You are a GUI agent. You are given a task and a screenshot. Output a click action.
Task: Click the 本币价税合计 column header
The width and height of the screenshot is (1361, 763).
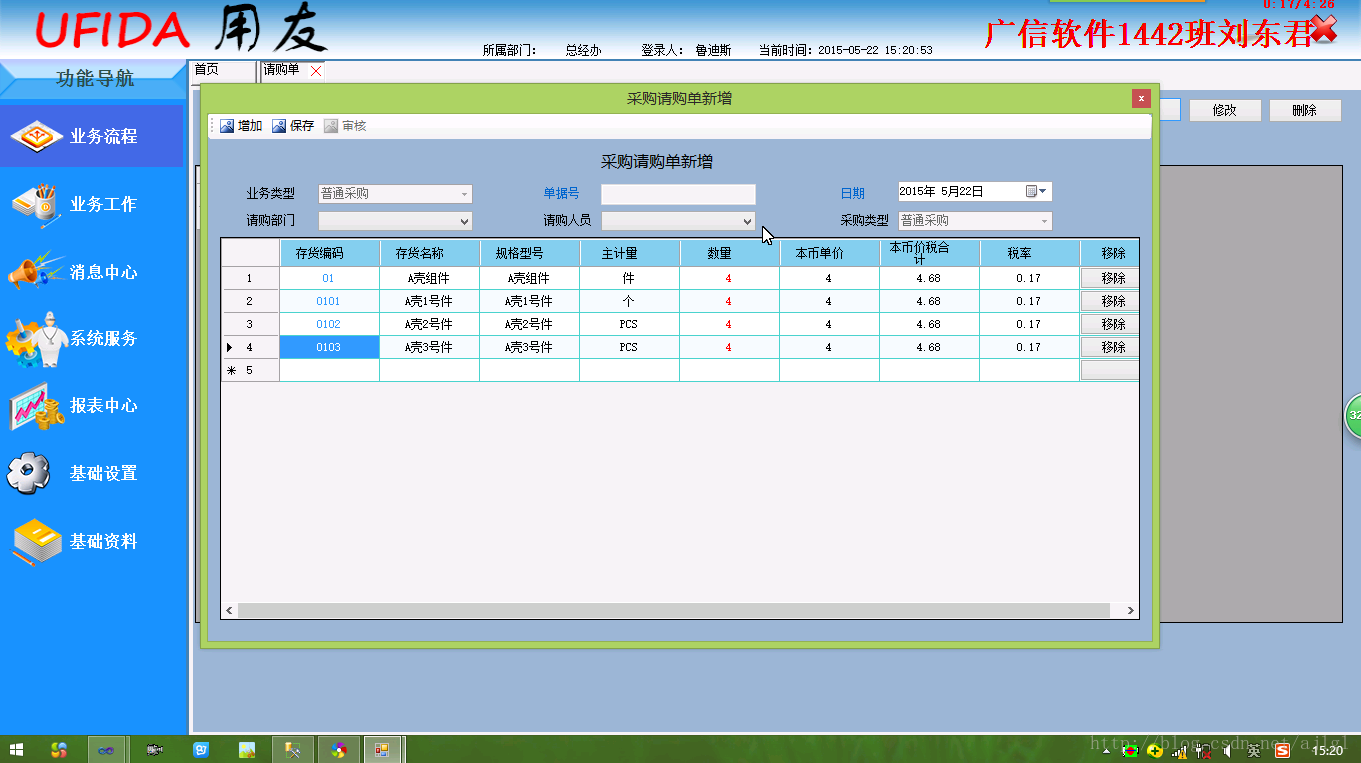[930, 253]
